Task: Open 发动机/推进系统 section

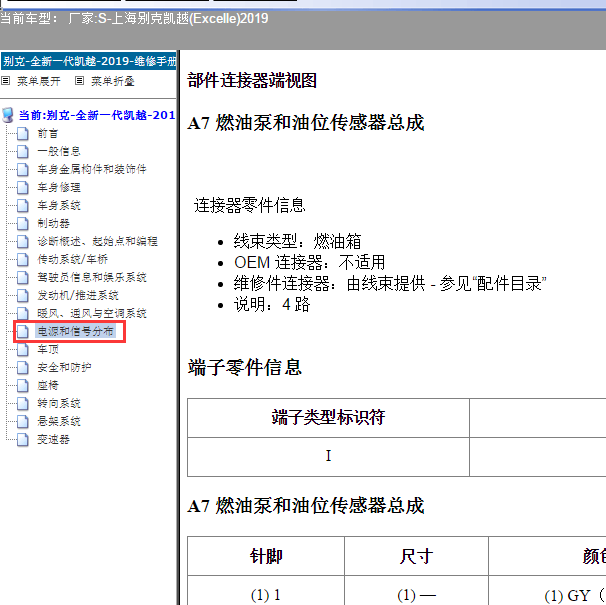Action: 78,295
